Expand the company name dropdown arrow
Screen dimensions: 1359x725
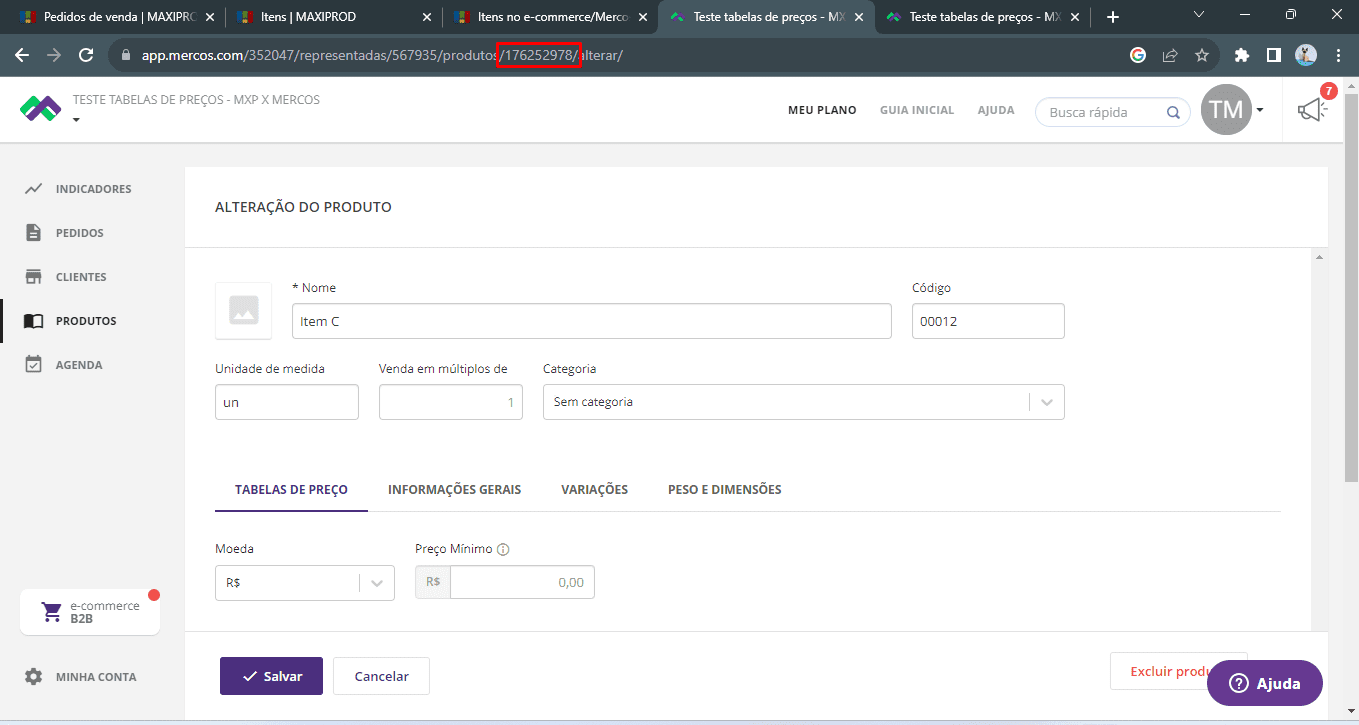tap(77, 120)
